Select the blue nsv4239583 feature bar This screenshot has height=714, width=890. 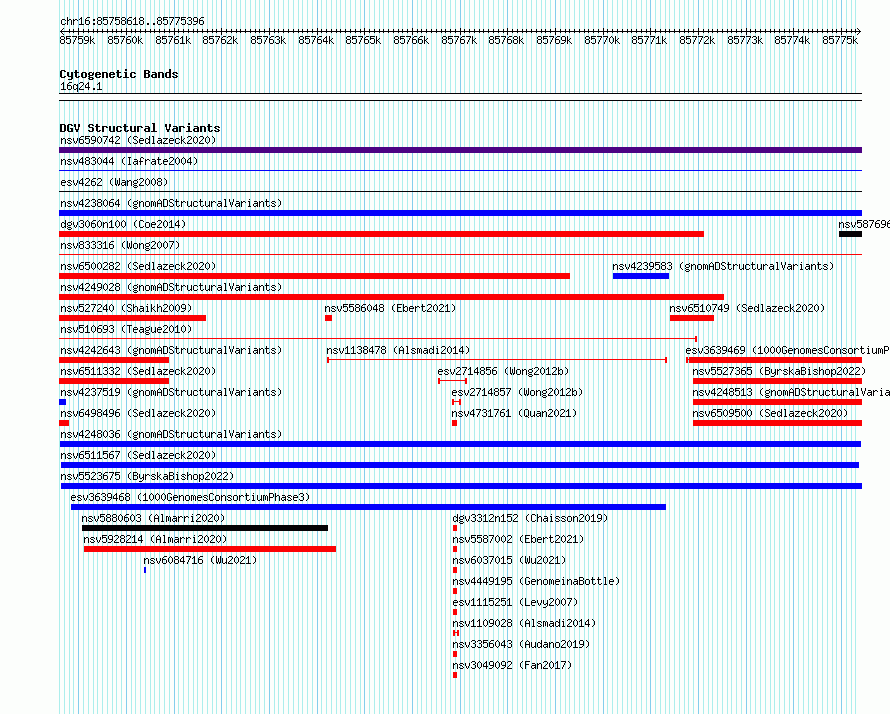[x=641, y=276]
